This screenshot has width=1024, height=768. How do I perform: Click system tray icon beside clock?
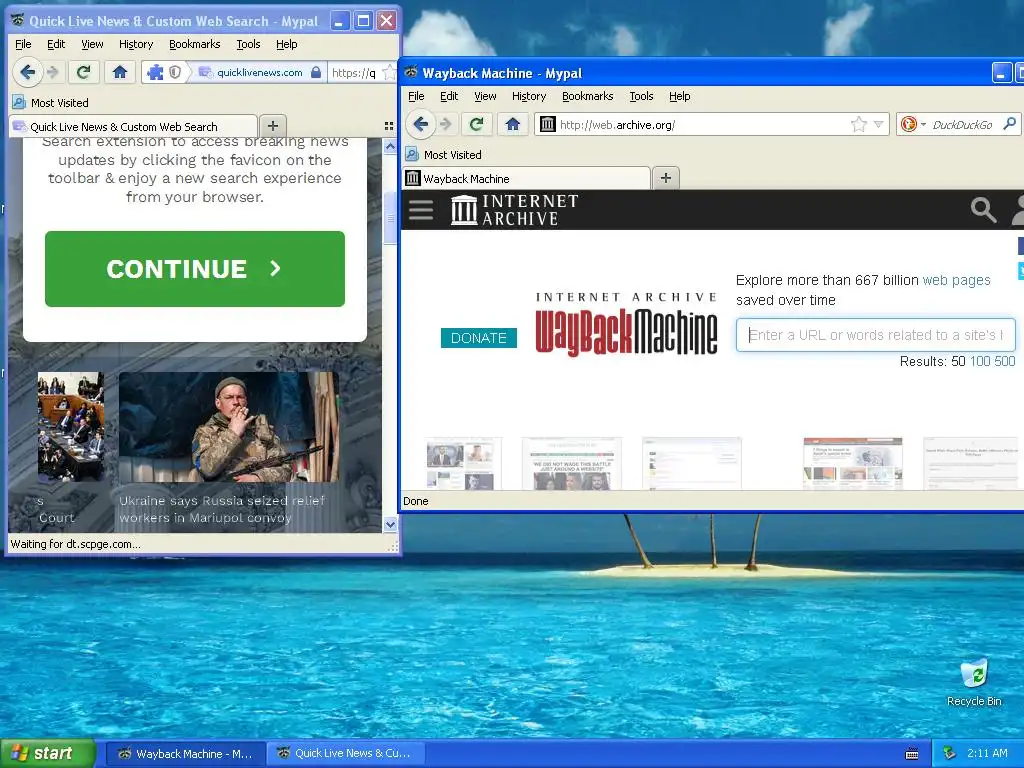click(950, 753)
